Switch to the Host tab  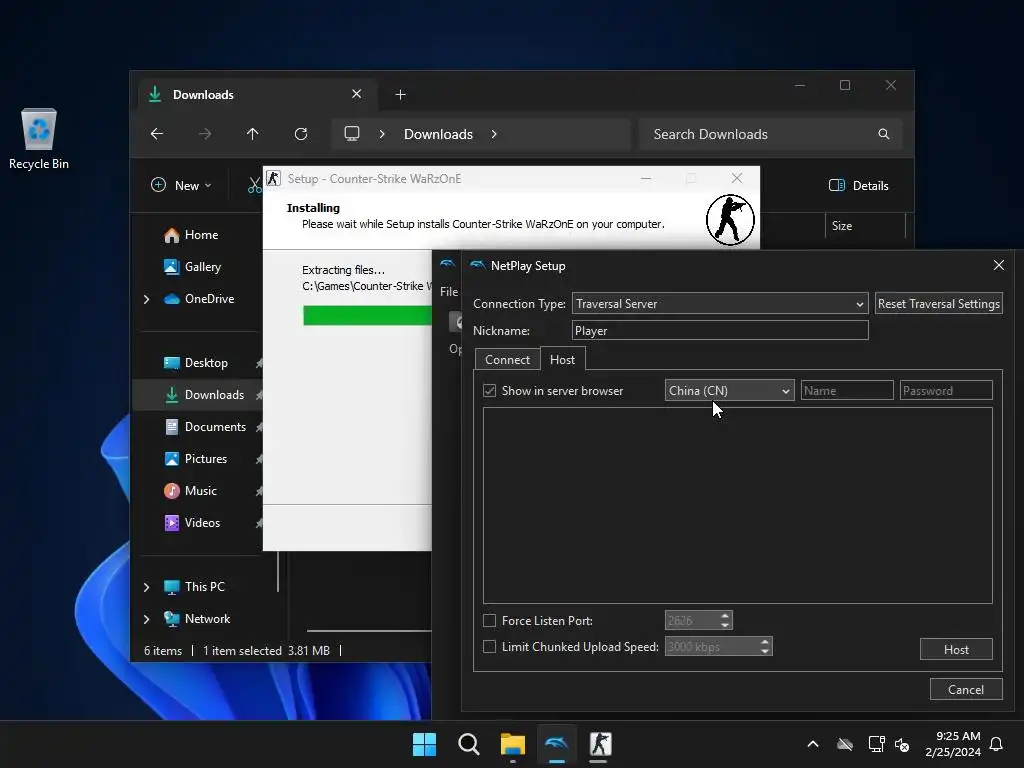tap(562, 359)
